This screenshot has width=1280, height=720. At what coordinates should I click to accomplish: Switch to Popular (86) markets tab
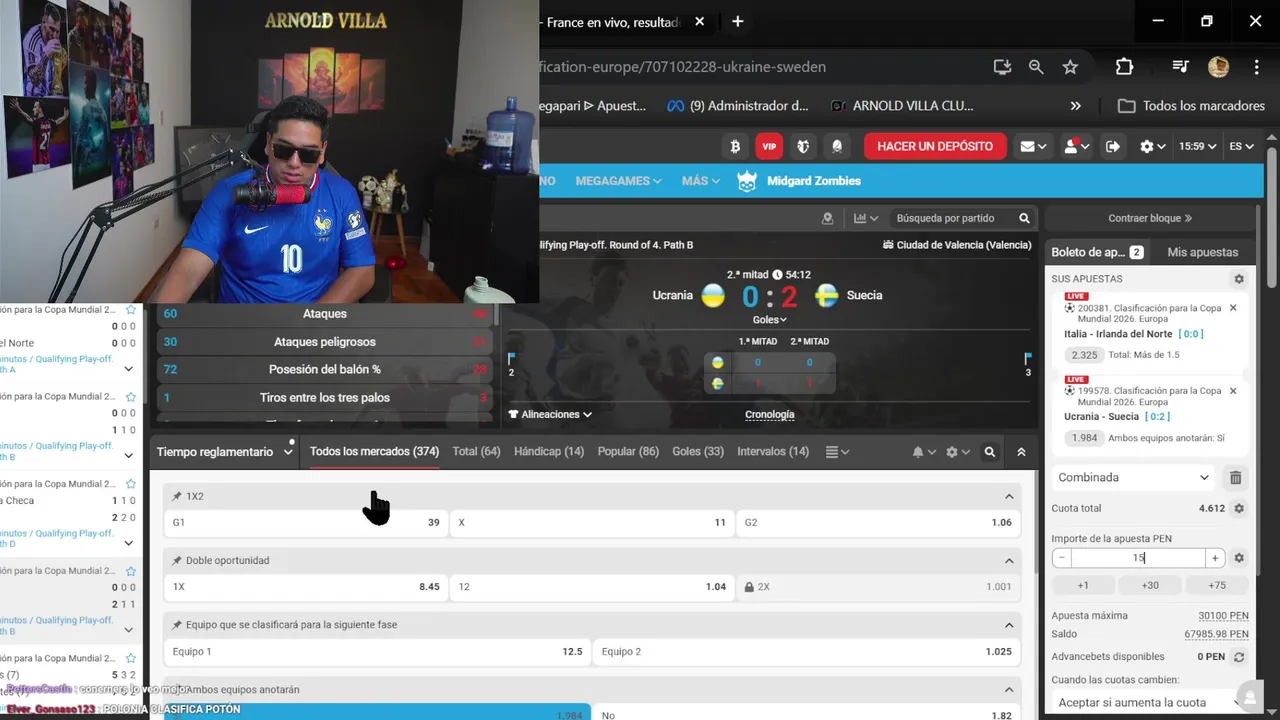[628, 452]
